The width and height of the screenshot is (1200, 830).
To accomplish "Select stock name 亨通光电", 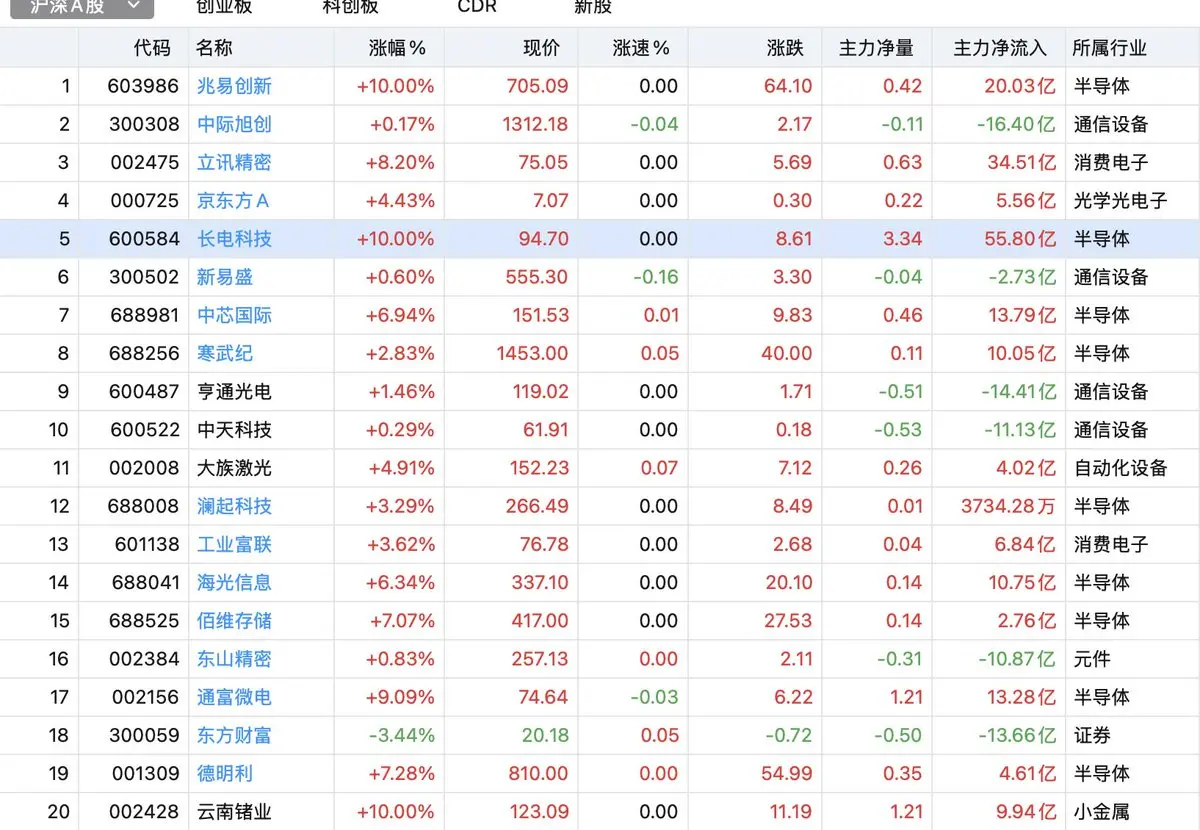I will [234, 391].
